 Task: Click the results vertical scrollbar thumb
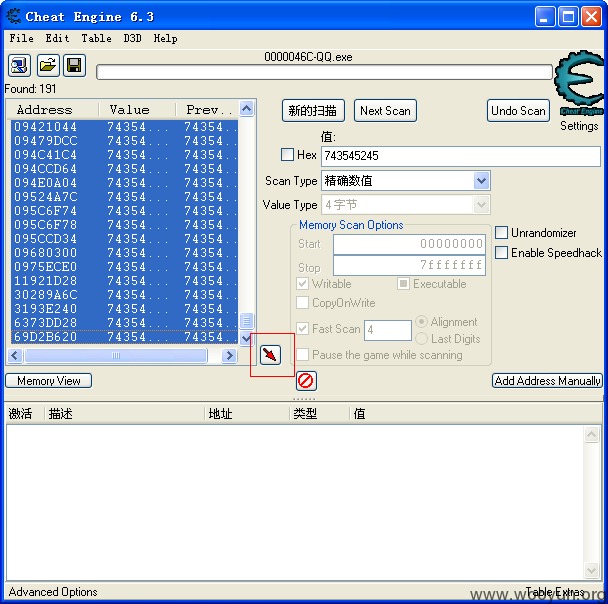(x=247, y=321)
